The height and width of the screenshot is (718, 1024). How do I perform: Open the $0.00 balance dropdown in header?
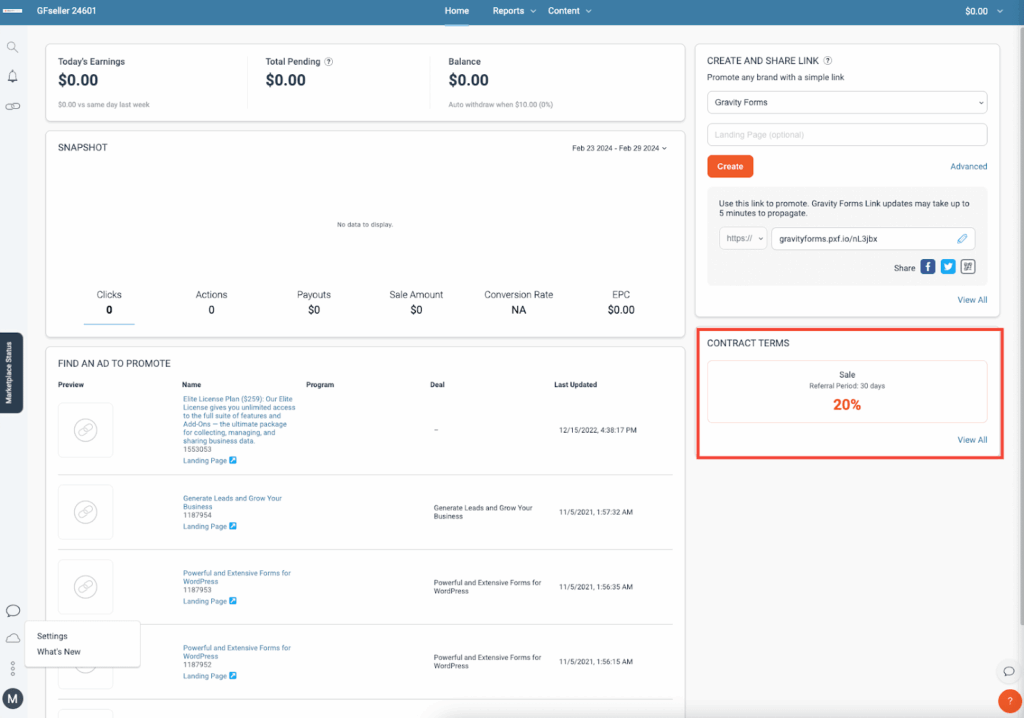984,11
